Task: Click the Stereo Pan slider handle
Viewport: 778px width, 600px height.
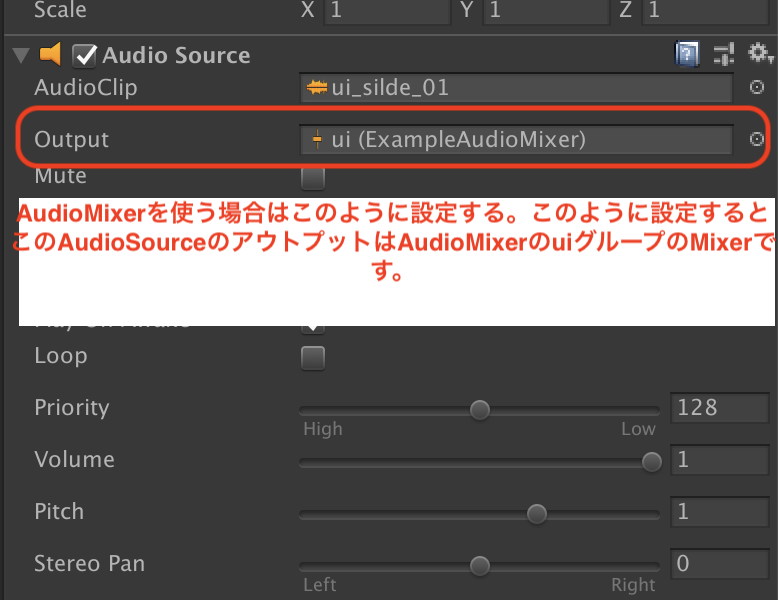Action: [479, 566]
